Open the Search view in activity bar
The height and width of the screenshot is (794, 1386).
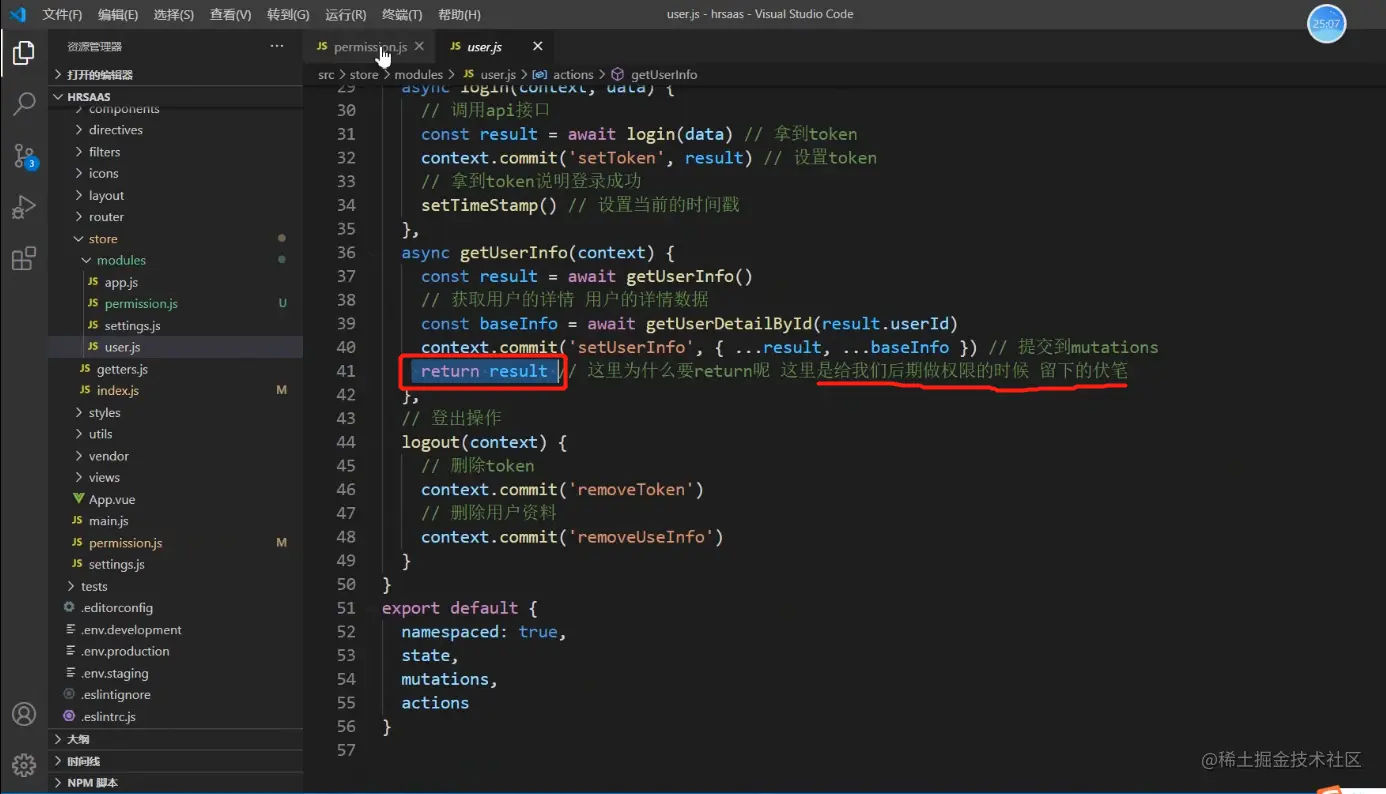tap(24, 103)
